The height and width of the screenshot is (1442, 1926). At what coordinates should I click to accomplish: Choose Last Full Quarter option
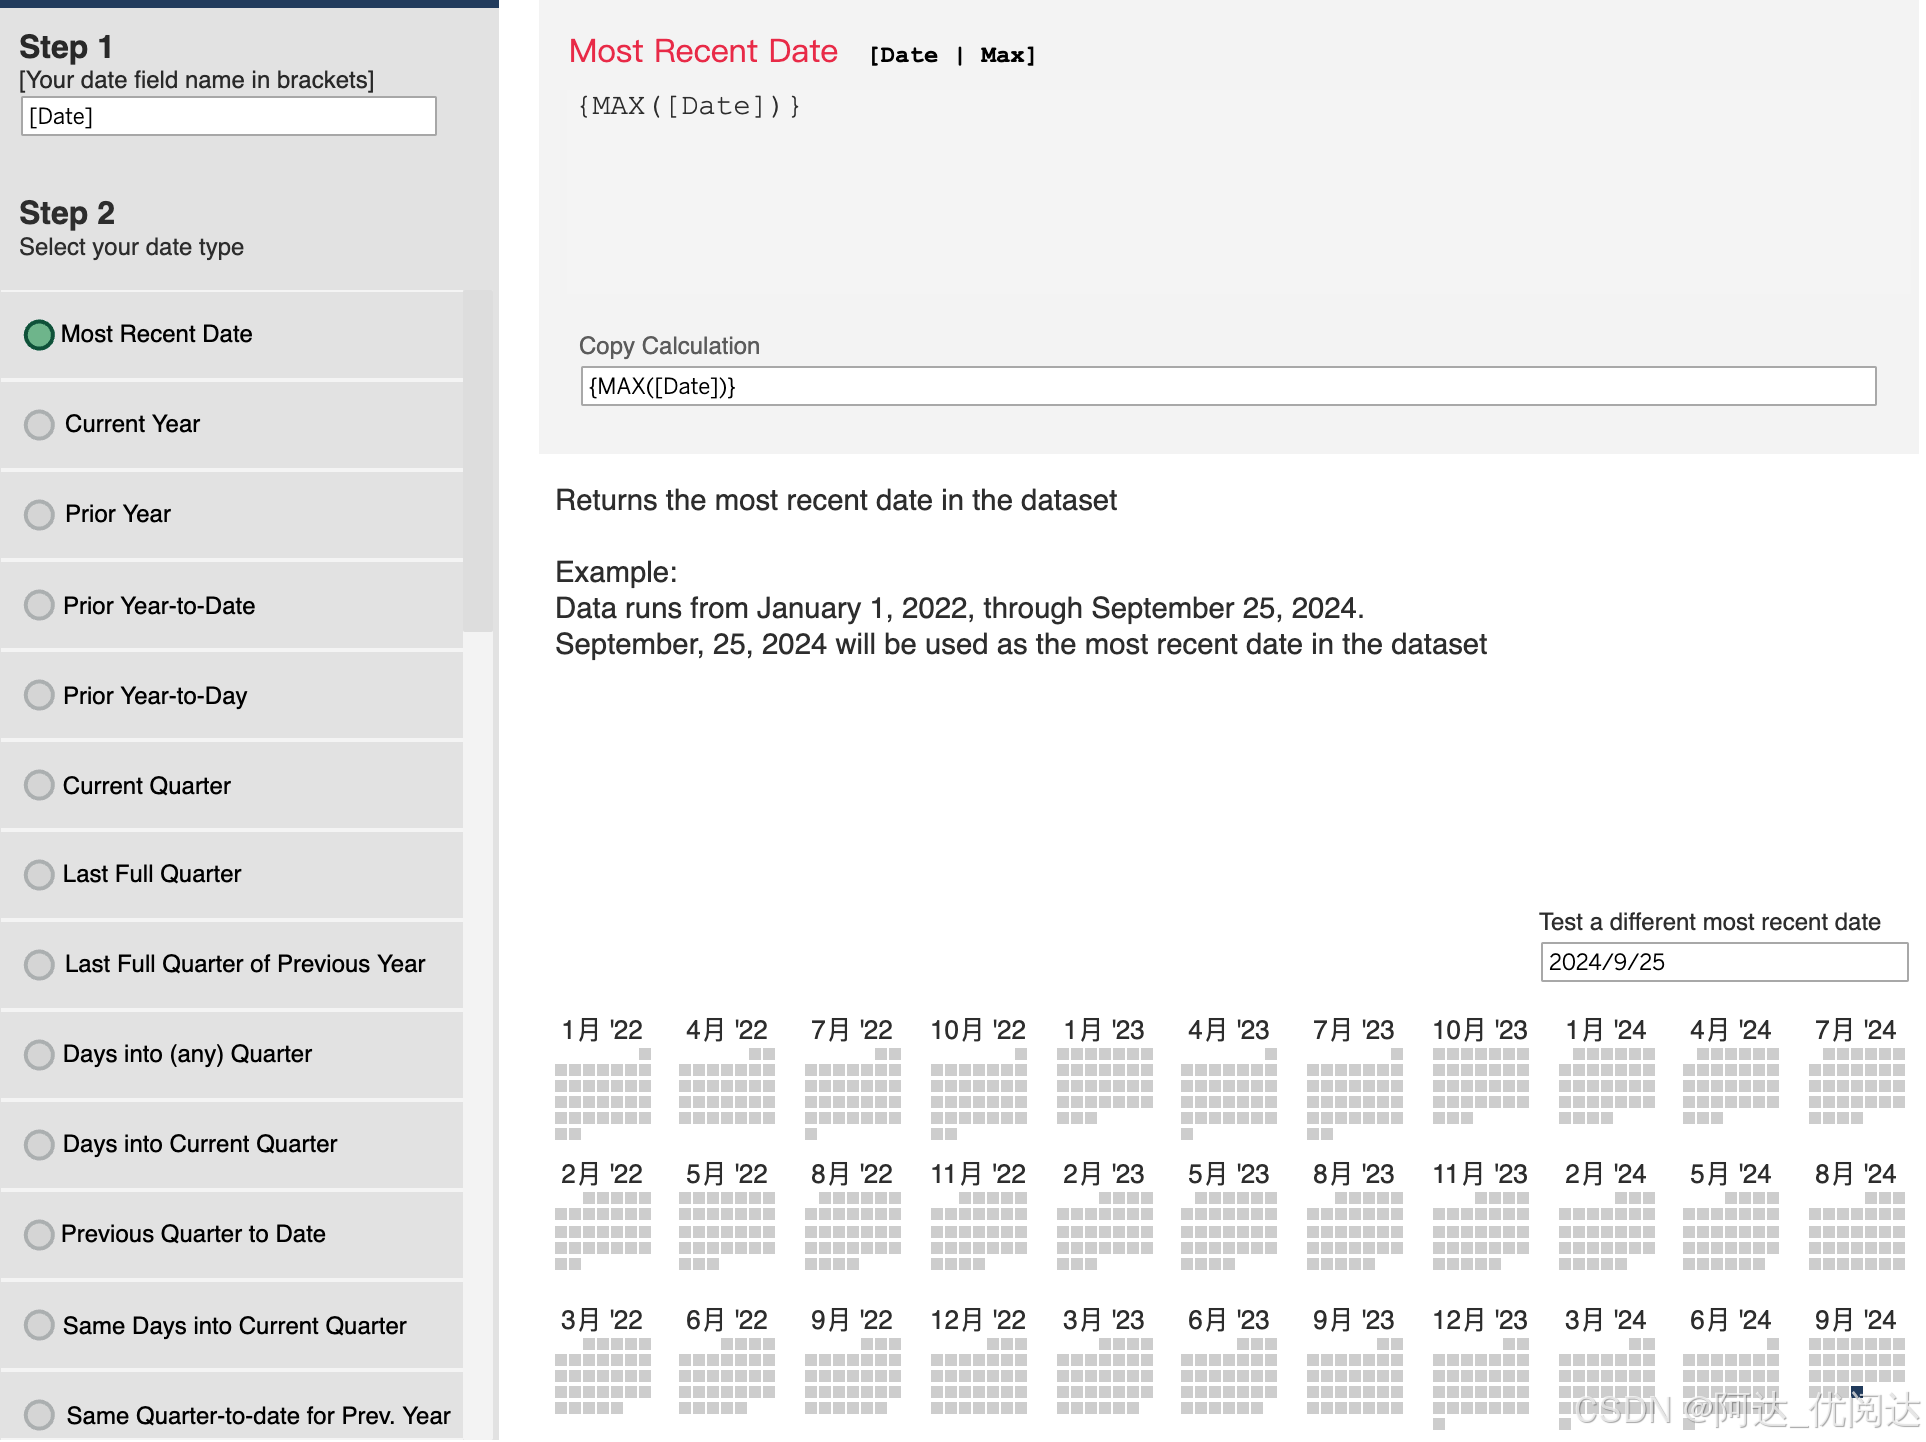(39, 875)
